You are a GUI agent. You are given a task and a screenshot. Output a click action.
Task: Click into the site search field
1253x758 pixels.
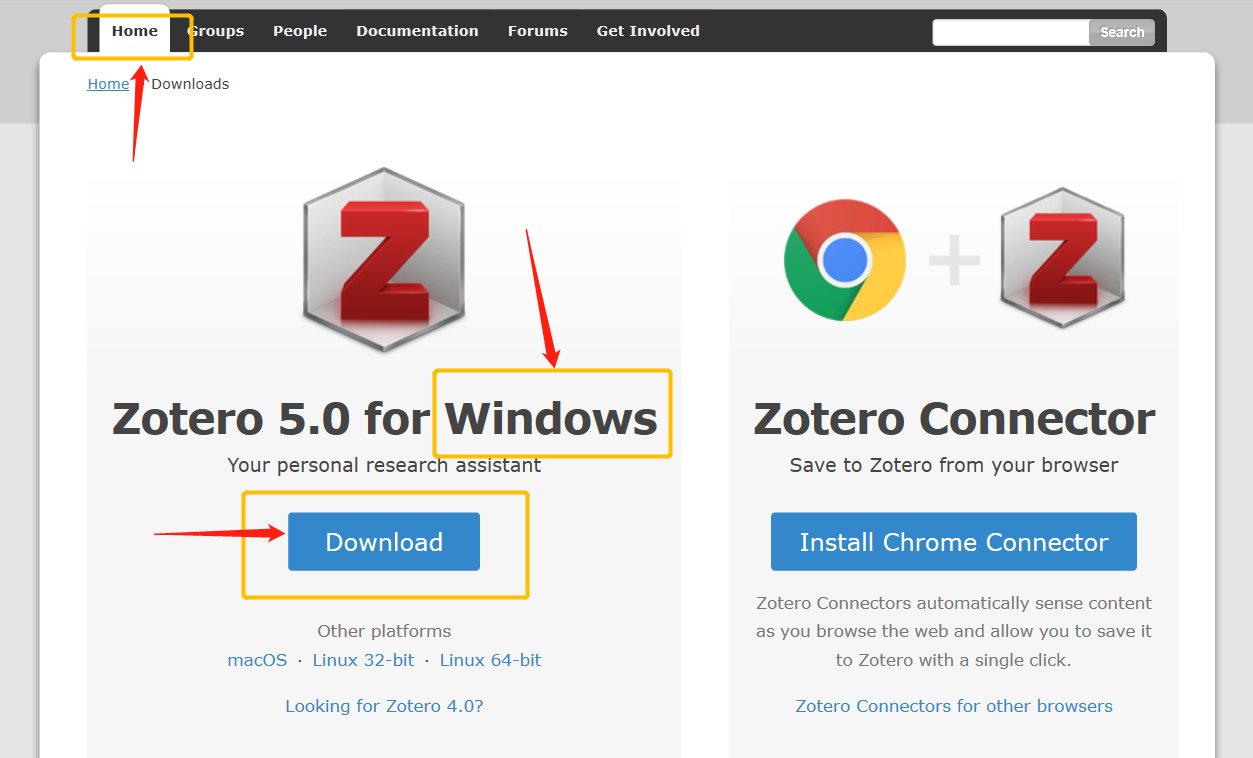[1011, 32]
